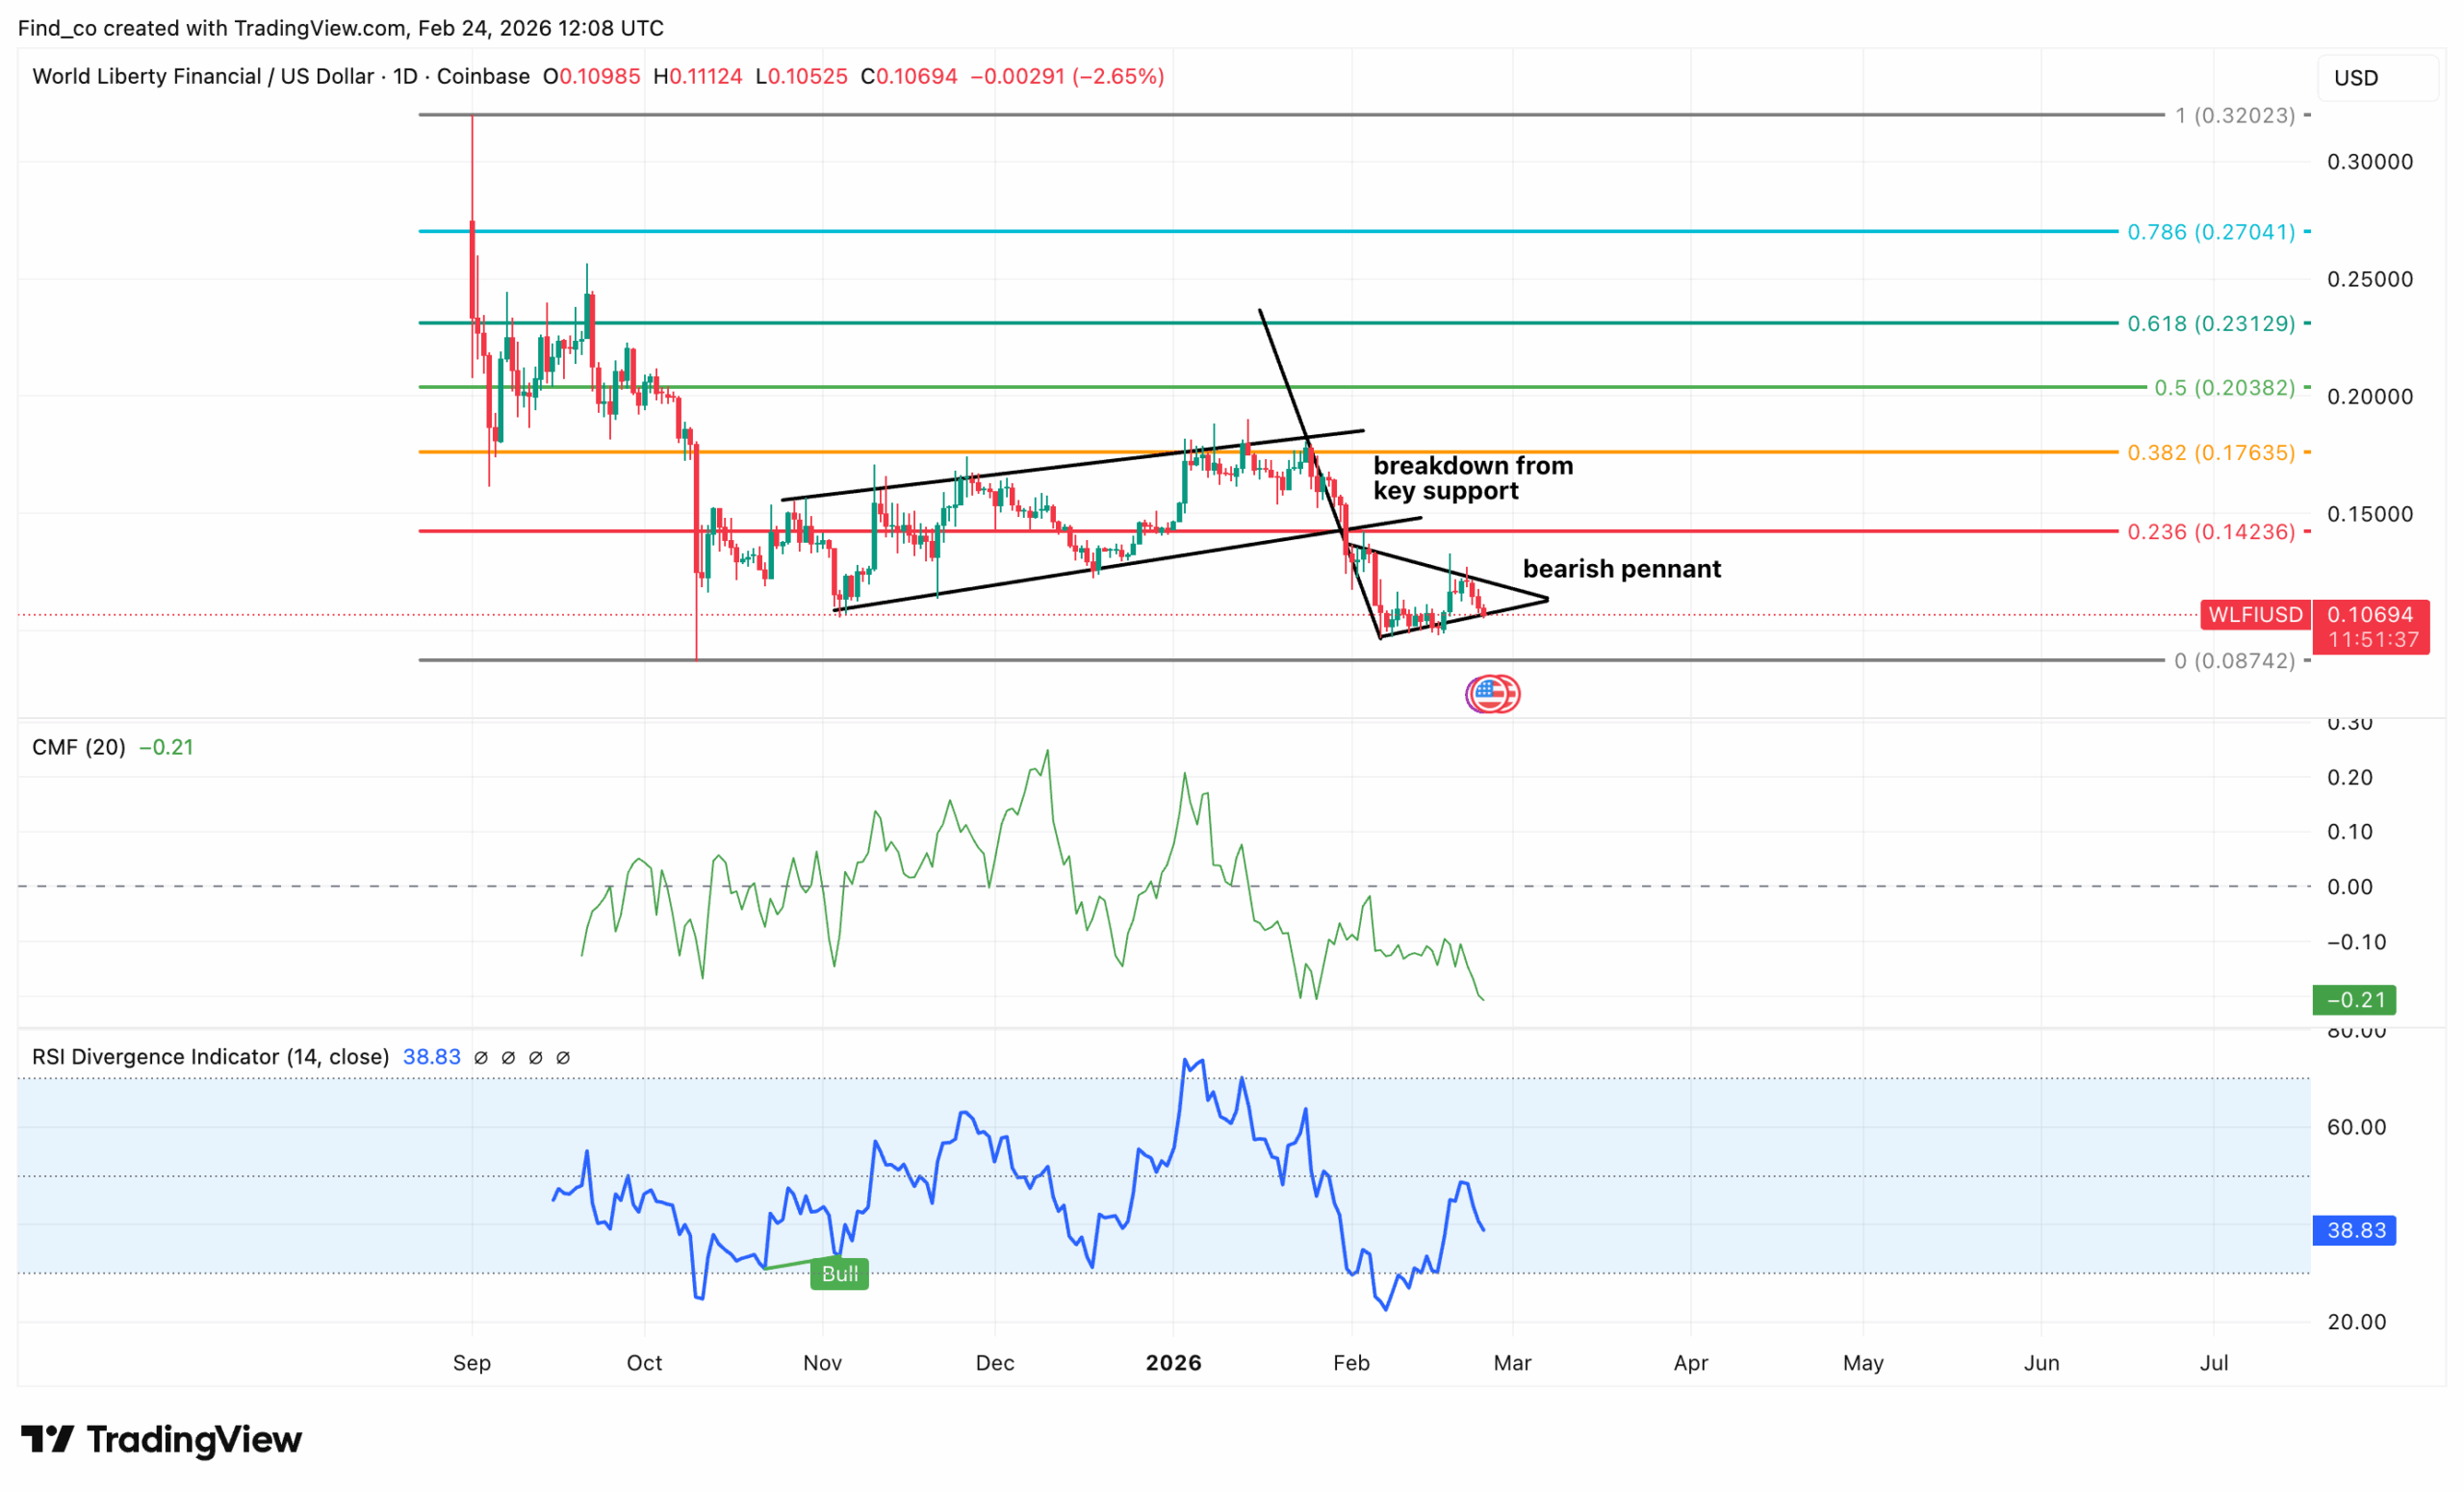Select the WLFIUSD price label tag
The height and width of the screenshot is (1493, 2464).
coord(2255,614)
